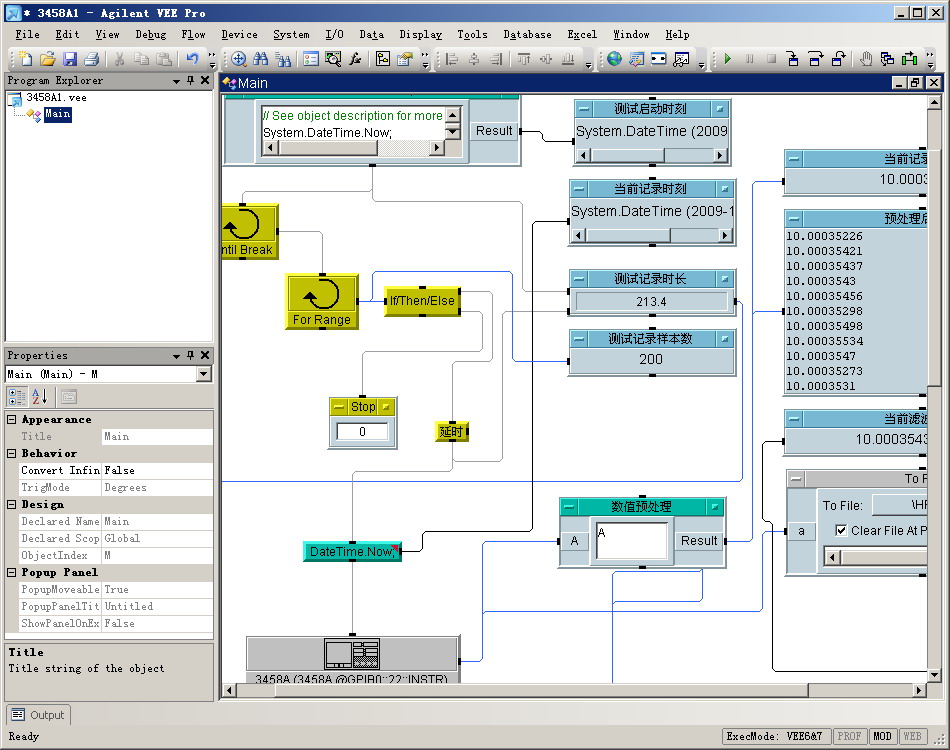Collapse the Appearance property group
950x750 pixels.
(12, 419)
